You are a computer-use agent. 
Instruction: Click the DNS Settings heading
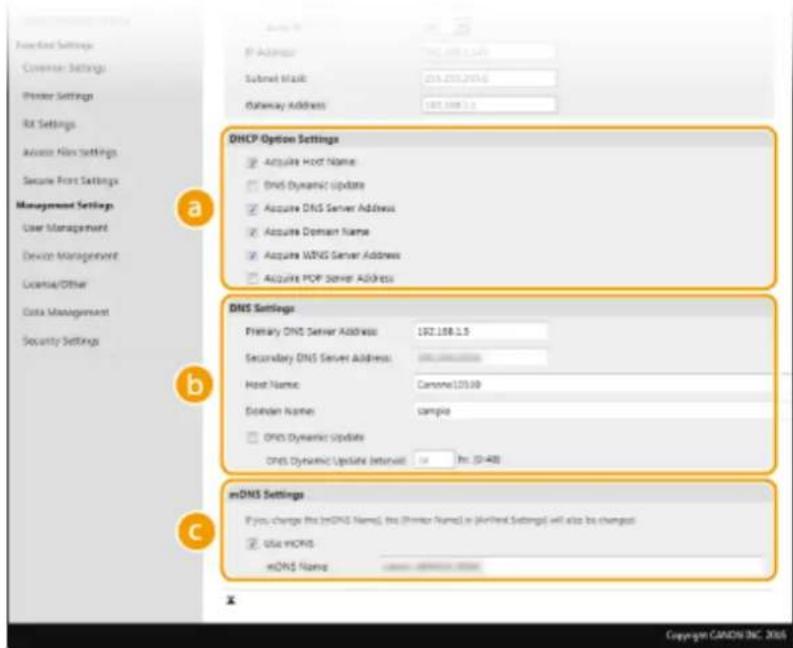(262, 308)
